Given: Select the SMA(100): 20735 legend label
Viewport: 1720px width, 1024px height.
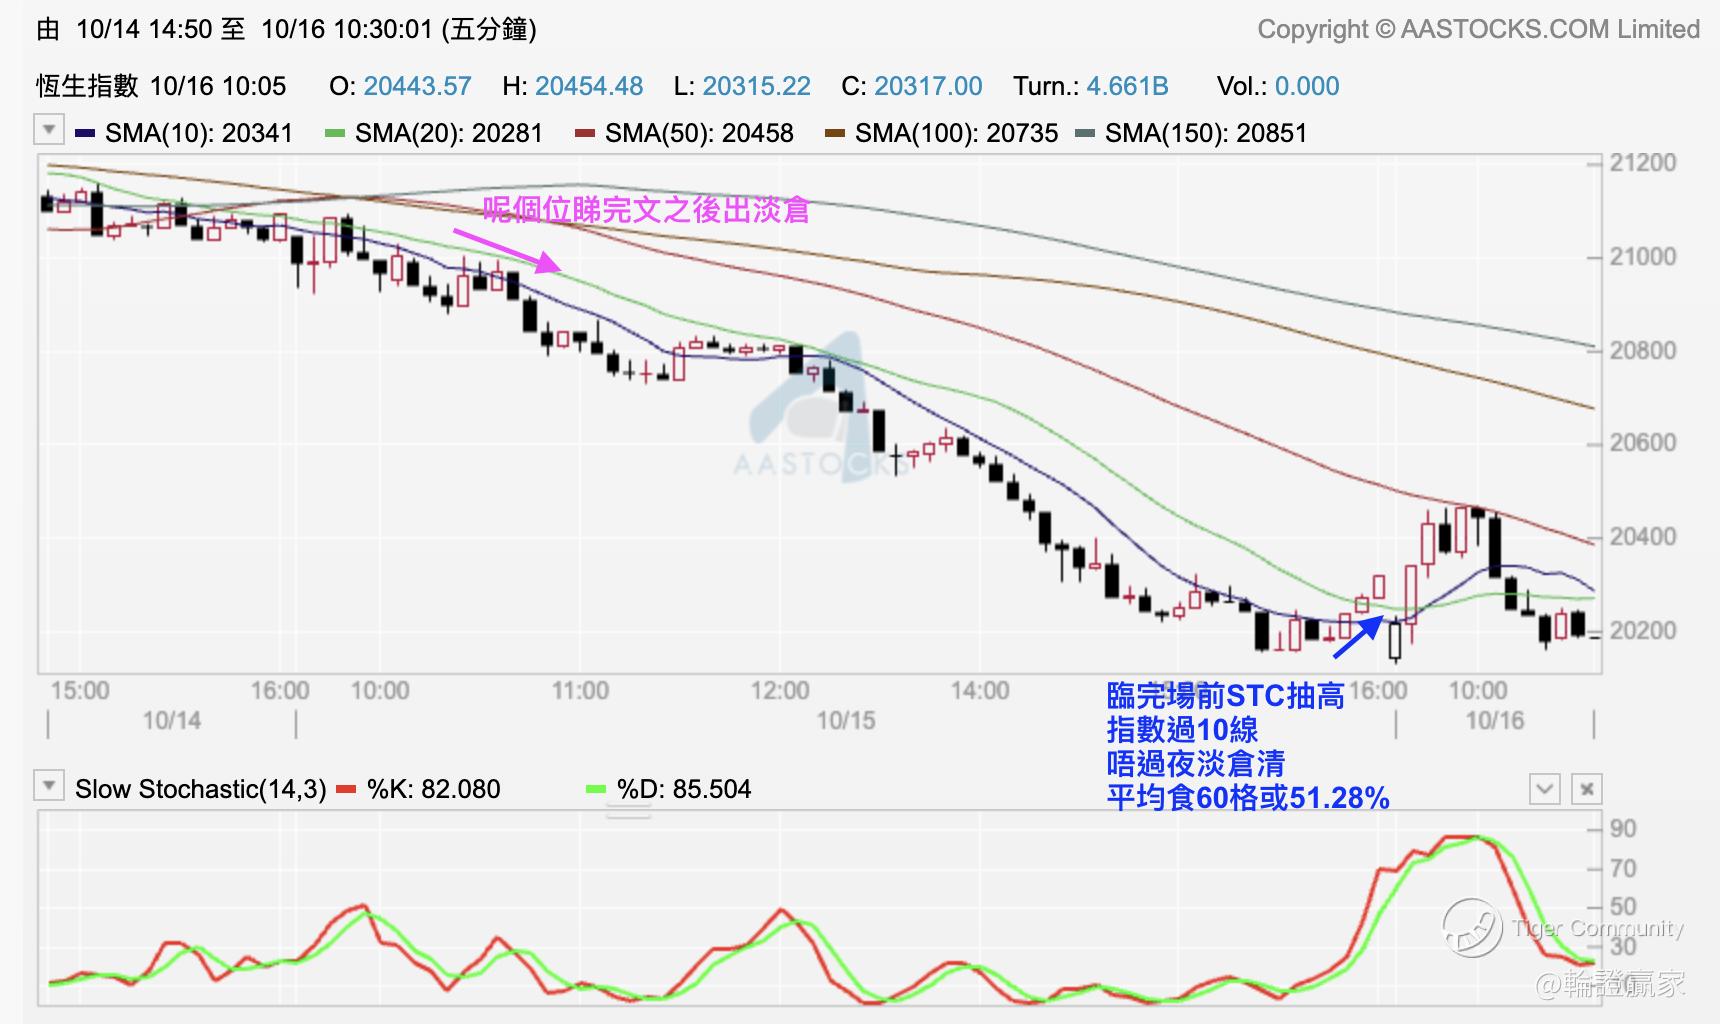Looking at the screenshot, I should pos(956,133).
